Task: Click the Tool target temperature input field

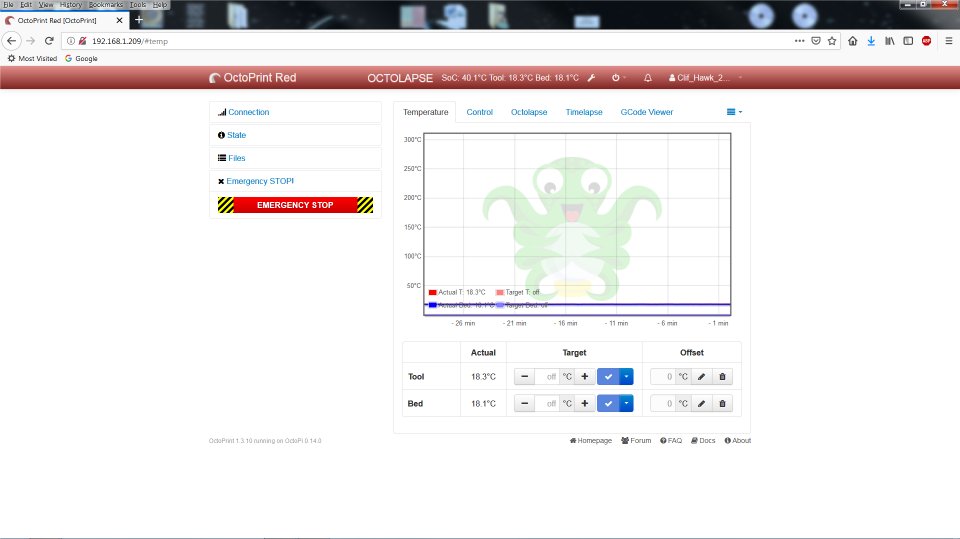Action: pos(547,376)
